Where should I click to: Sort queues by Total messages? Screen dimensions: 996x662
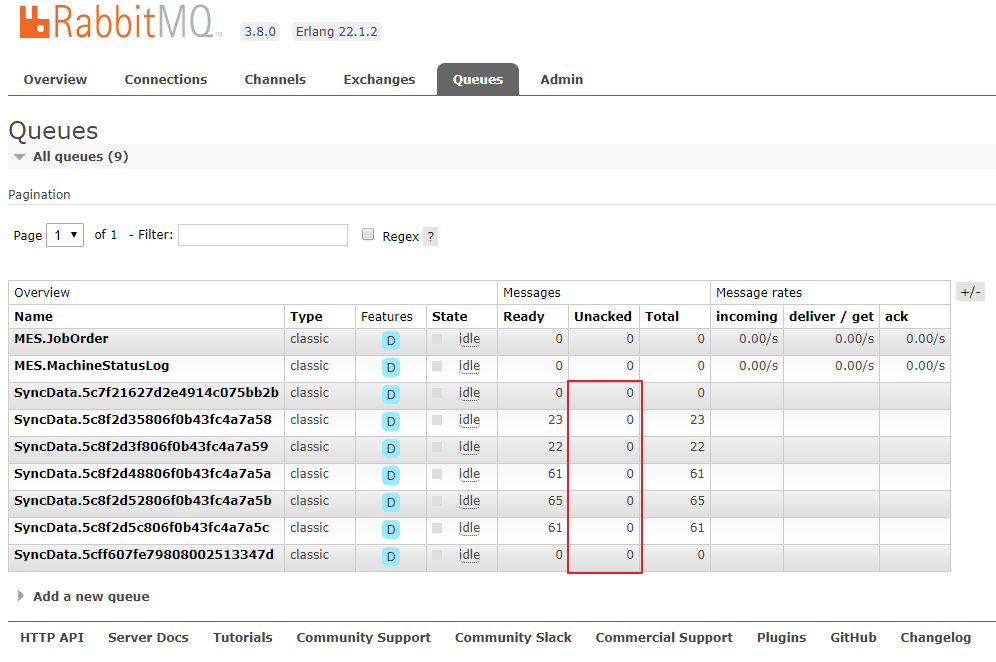(662, 316)
